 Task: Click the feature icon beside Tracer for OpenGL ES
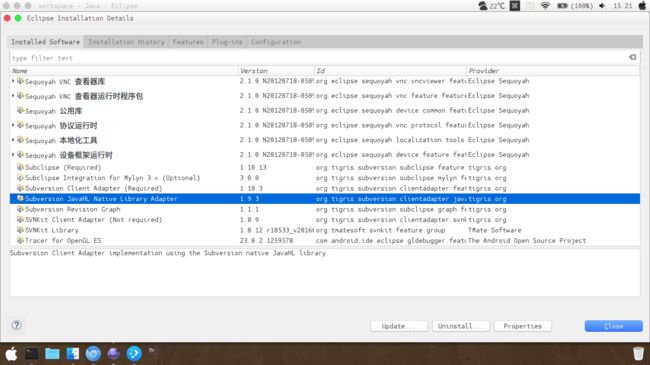point(20,240)
